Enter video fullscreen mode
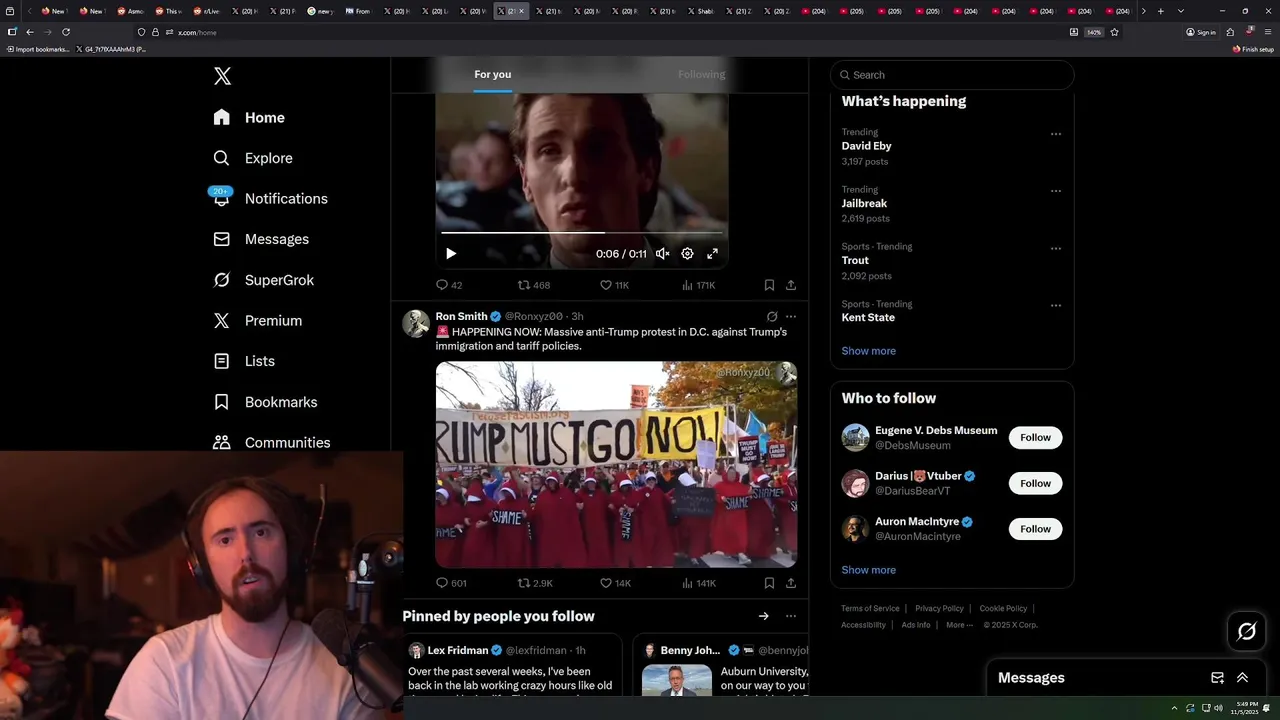This screenshot has height=720, width=1280. tap(712, 254)
